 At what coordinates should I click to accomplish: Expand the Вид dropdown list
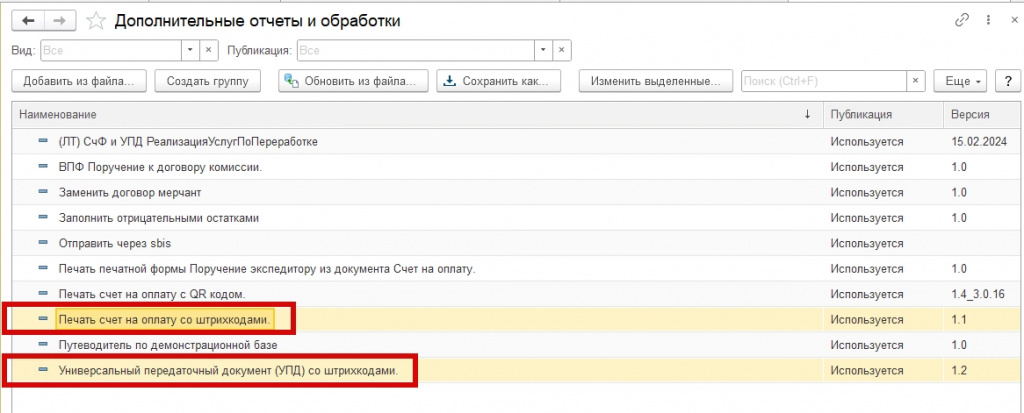coord(190,50)
